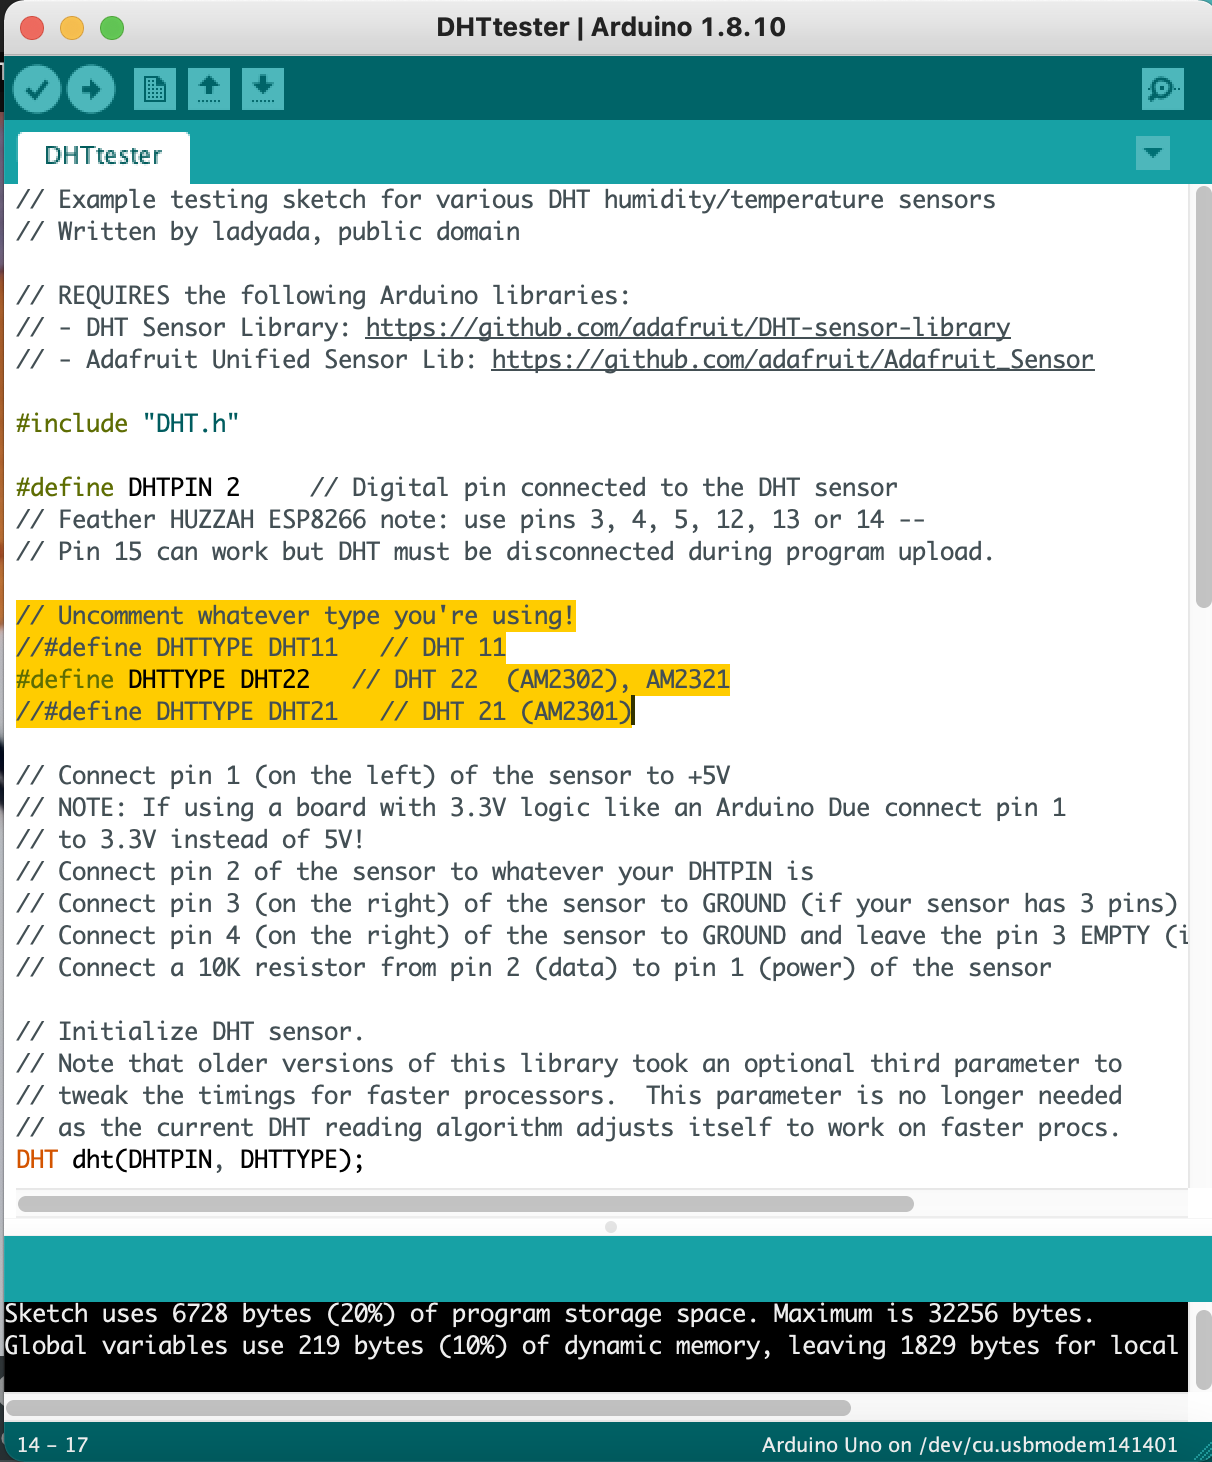Click the '// tweak the timings' comment line

[x=569, y=1096]
